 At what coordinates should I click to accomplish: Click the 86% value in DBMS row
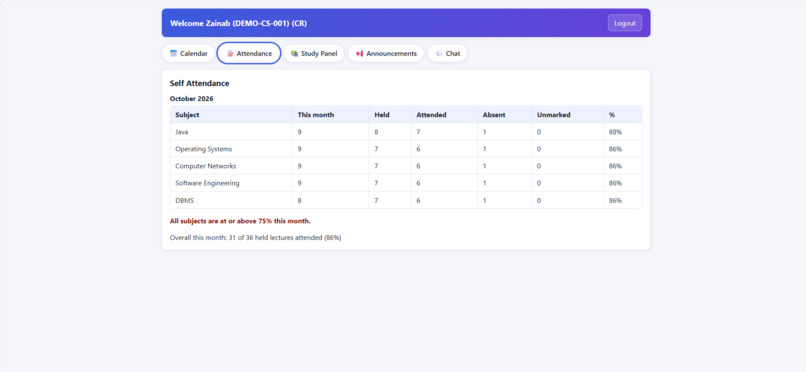click(x=615, y=200)
